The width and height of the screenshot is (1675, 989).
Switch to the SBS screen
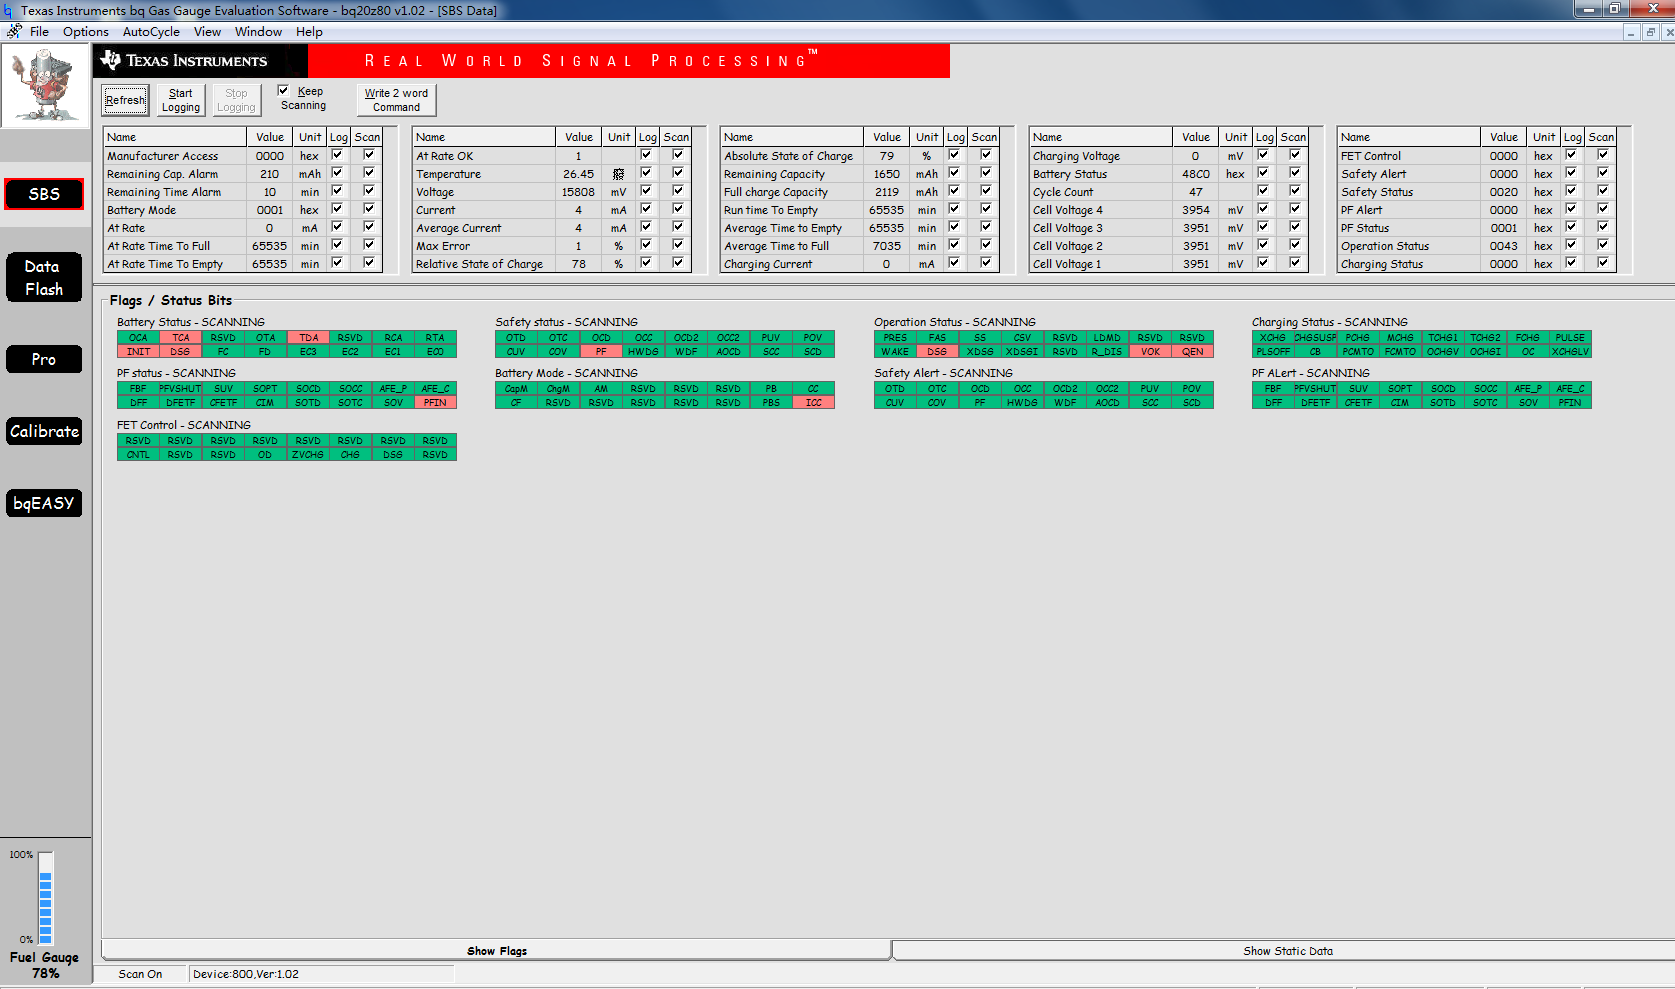(44, 194)
